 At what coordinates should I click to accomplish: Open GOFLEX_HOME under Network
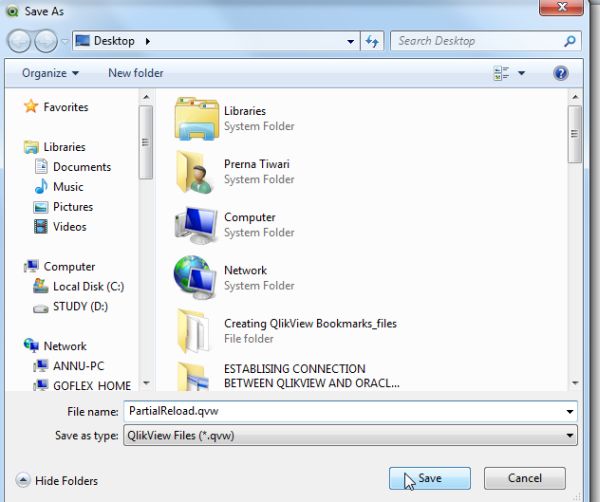92,385
